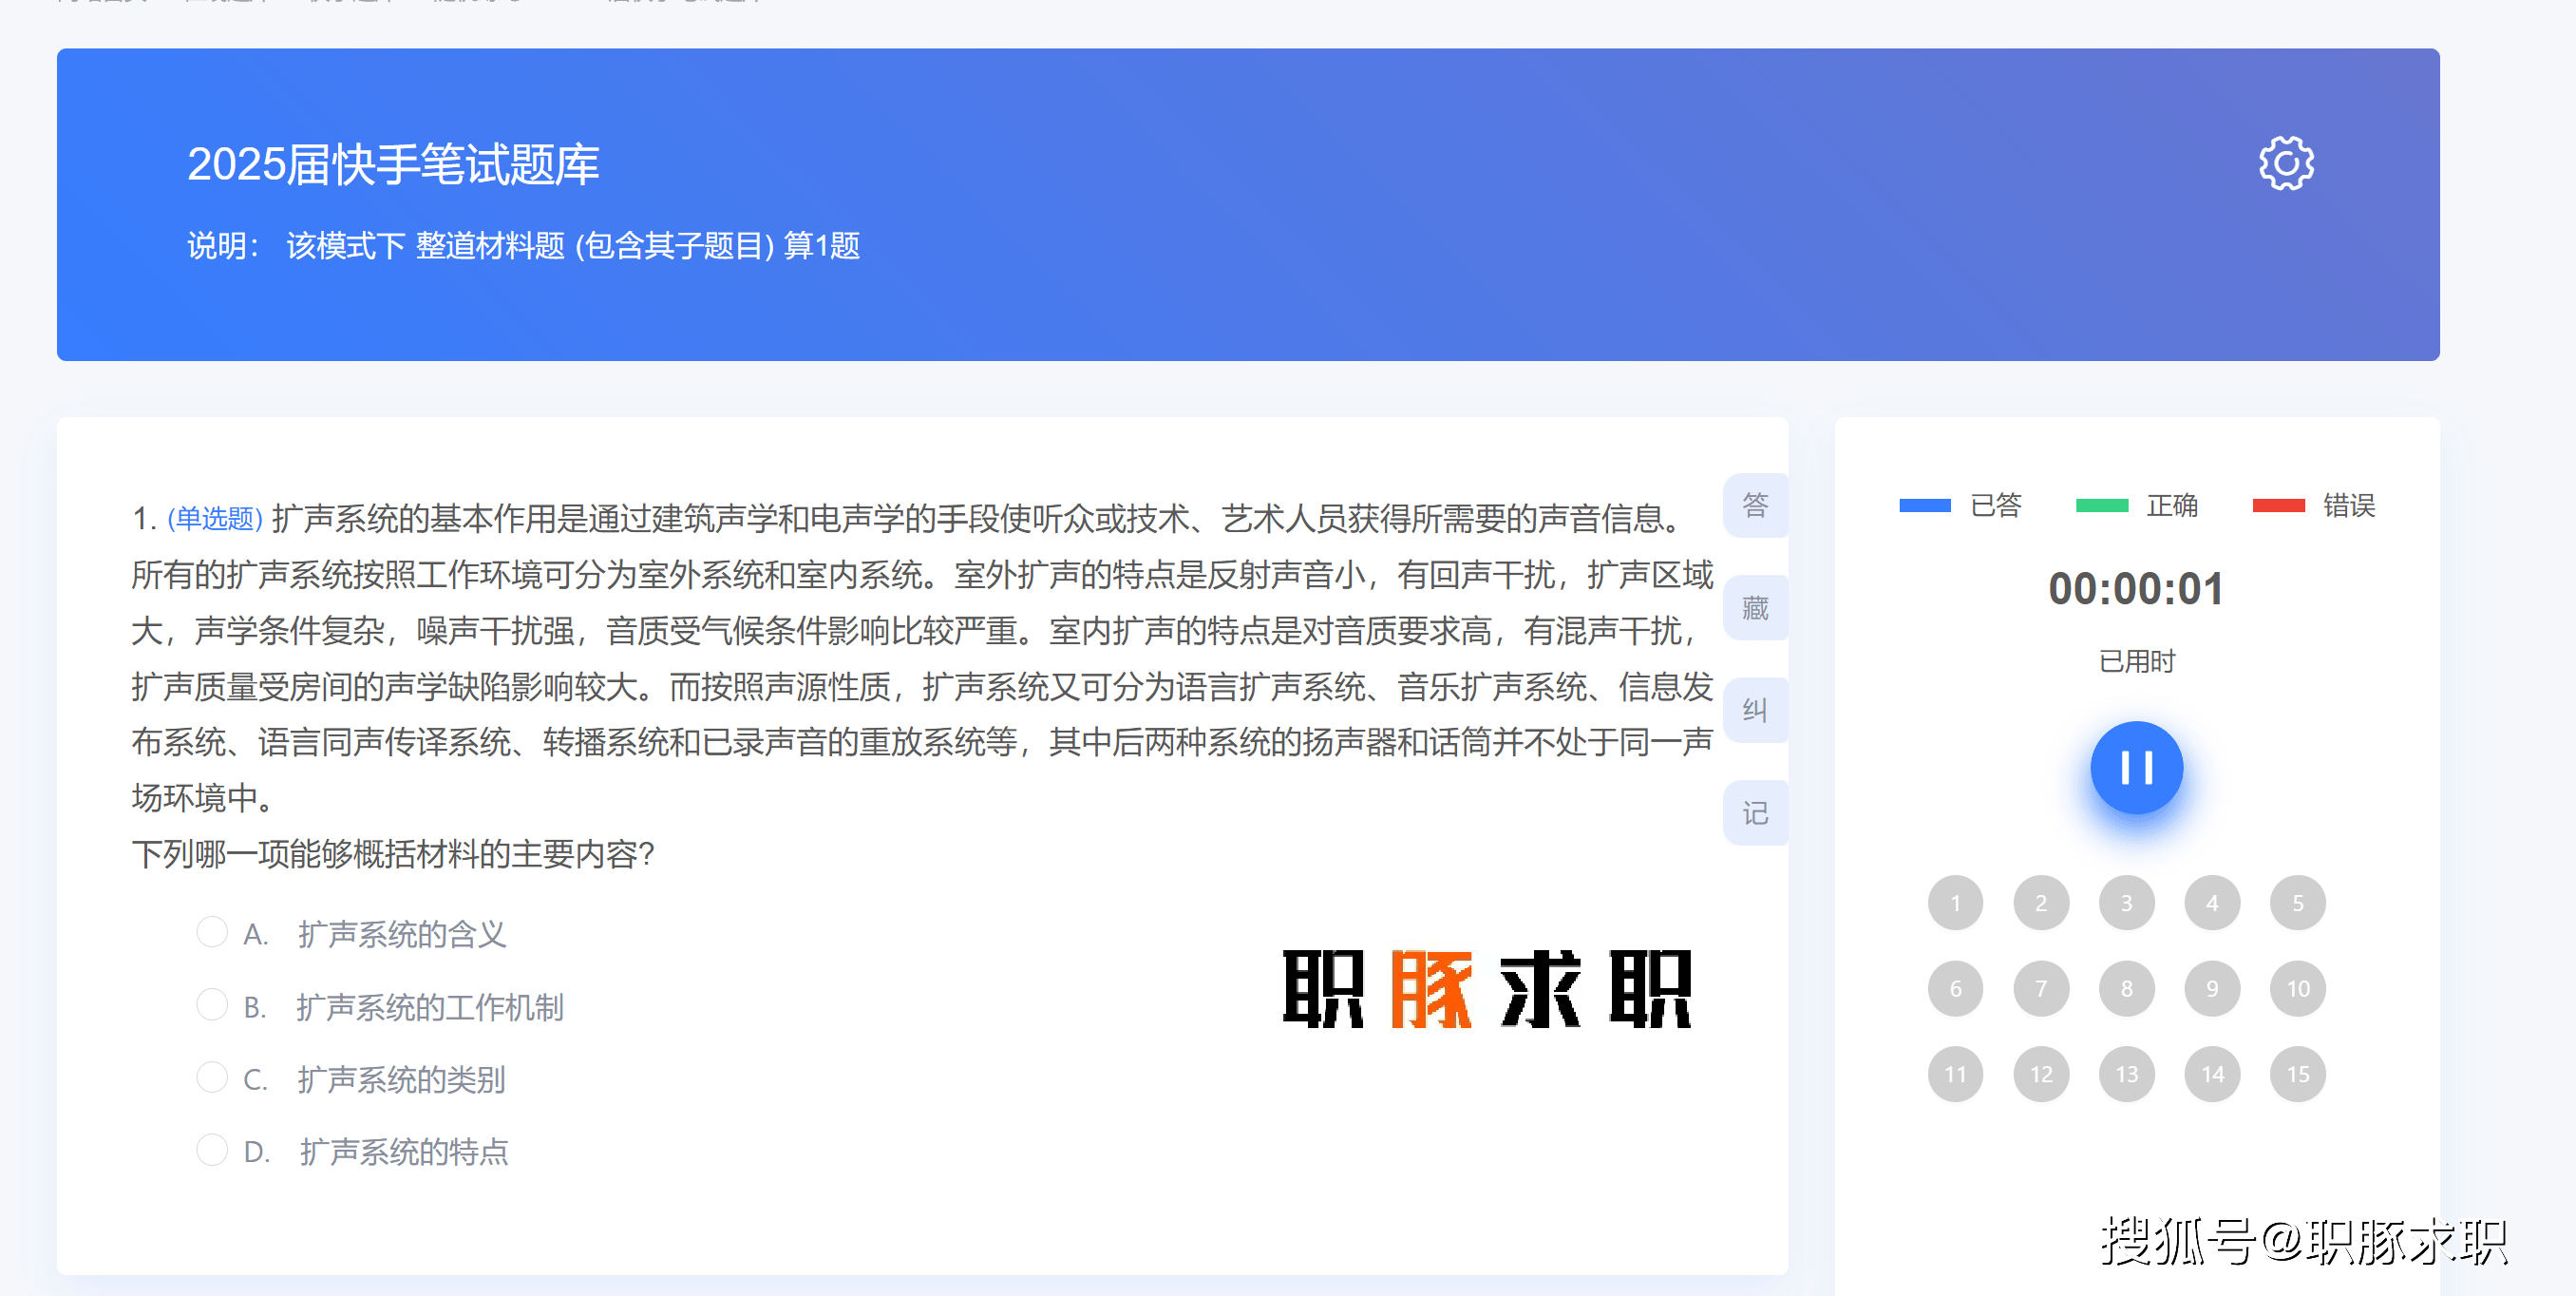Jump to question 1 circle
The width and height of the screenshot is (2576, 1296).
1955,903
